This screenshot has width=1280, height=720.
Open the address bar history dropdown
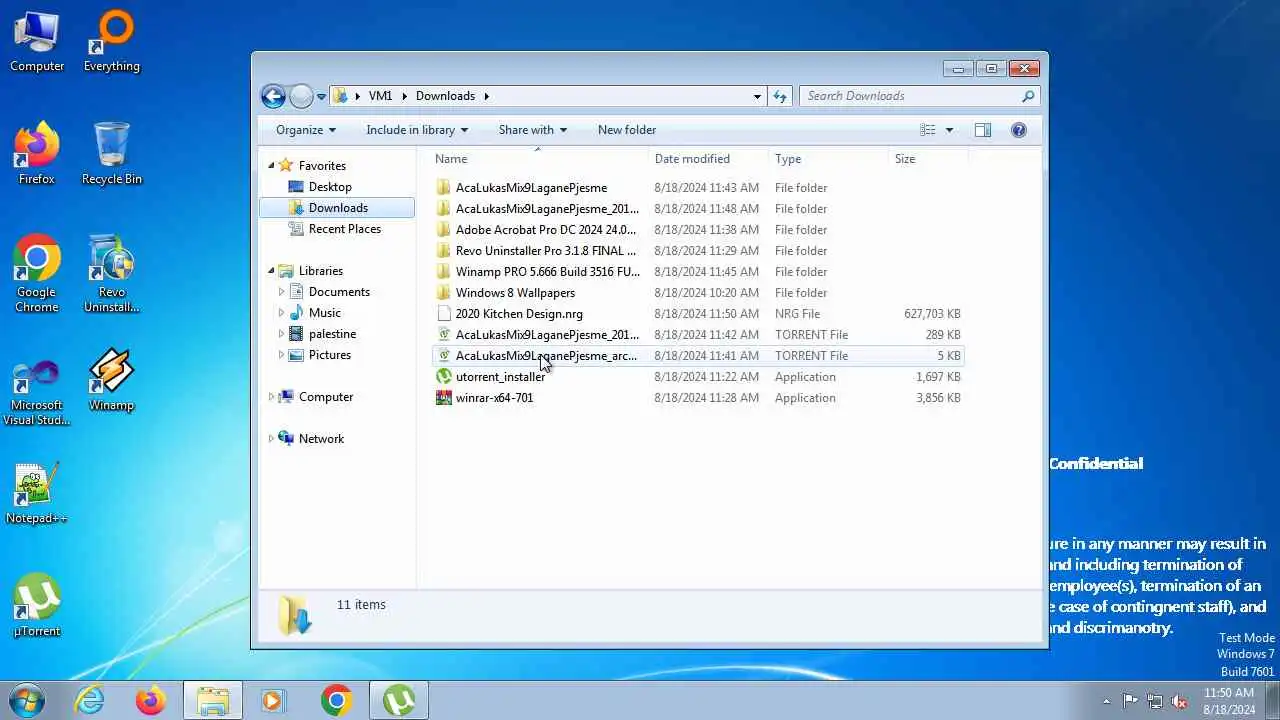tap(757, 96)
